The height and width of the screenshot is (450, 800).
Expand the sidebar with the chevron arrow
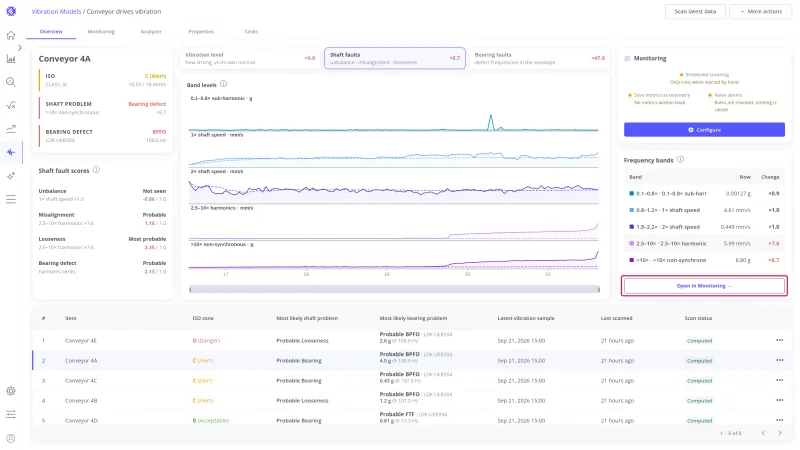tap(20, 47)
